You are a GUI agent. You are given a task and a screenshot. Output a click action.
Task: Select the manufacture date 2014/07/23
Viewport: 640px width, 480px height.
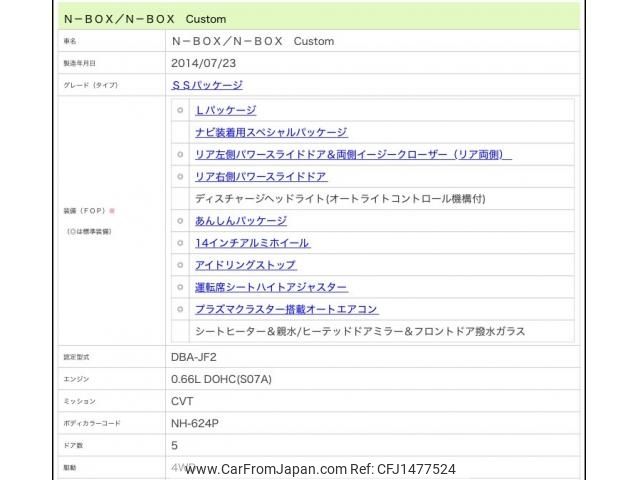click(x=203, y=63)
